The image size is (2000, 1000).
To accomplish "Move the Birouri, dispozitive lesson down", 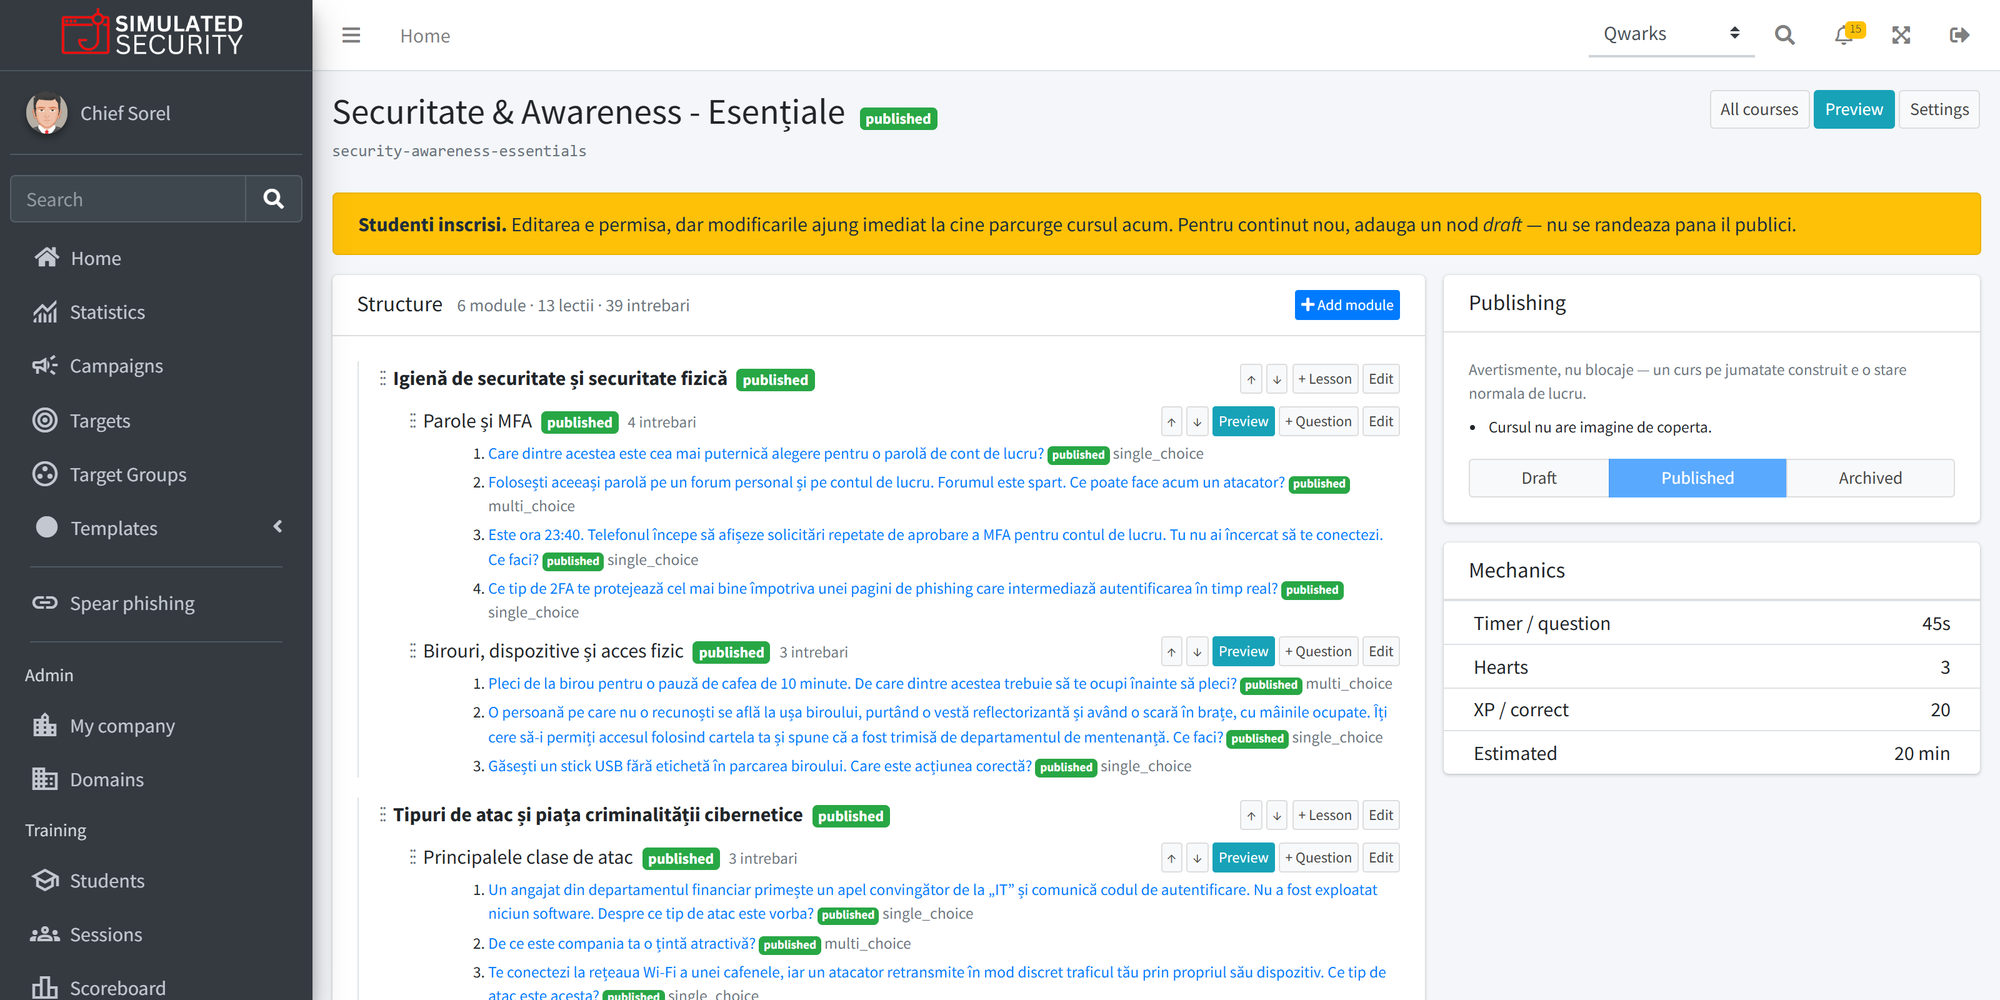I will (x=1197, y=651).
